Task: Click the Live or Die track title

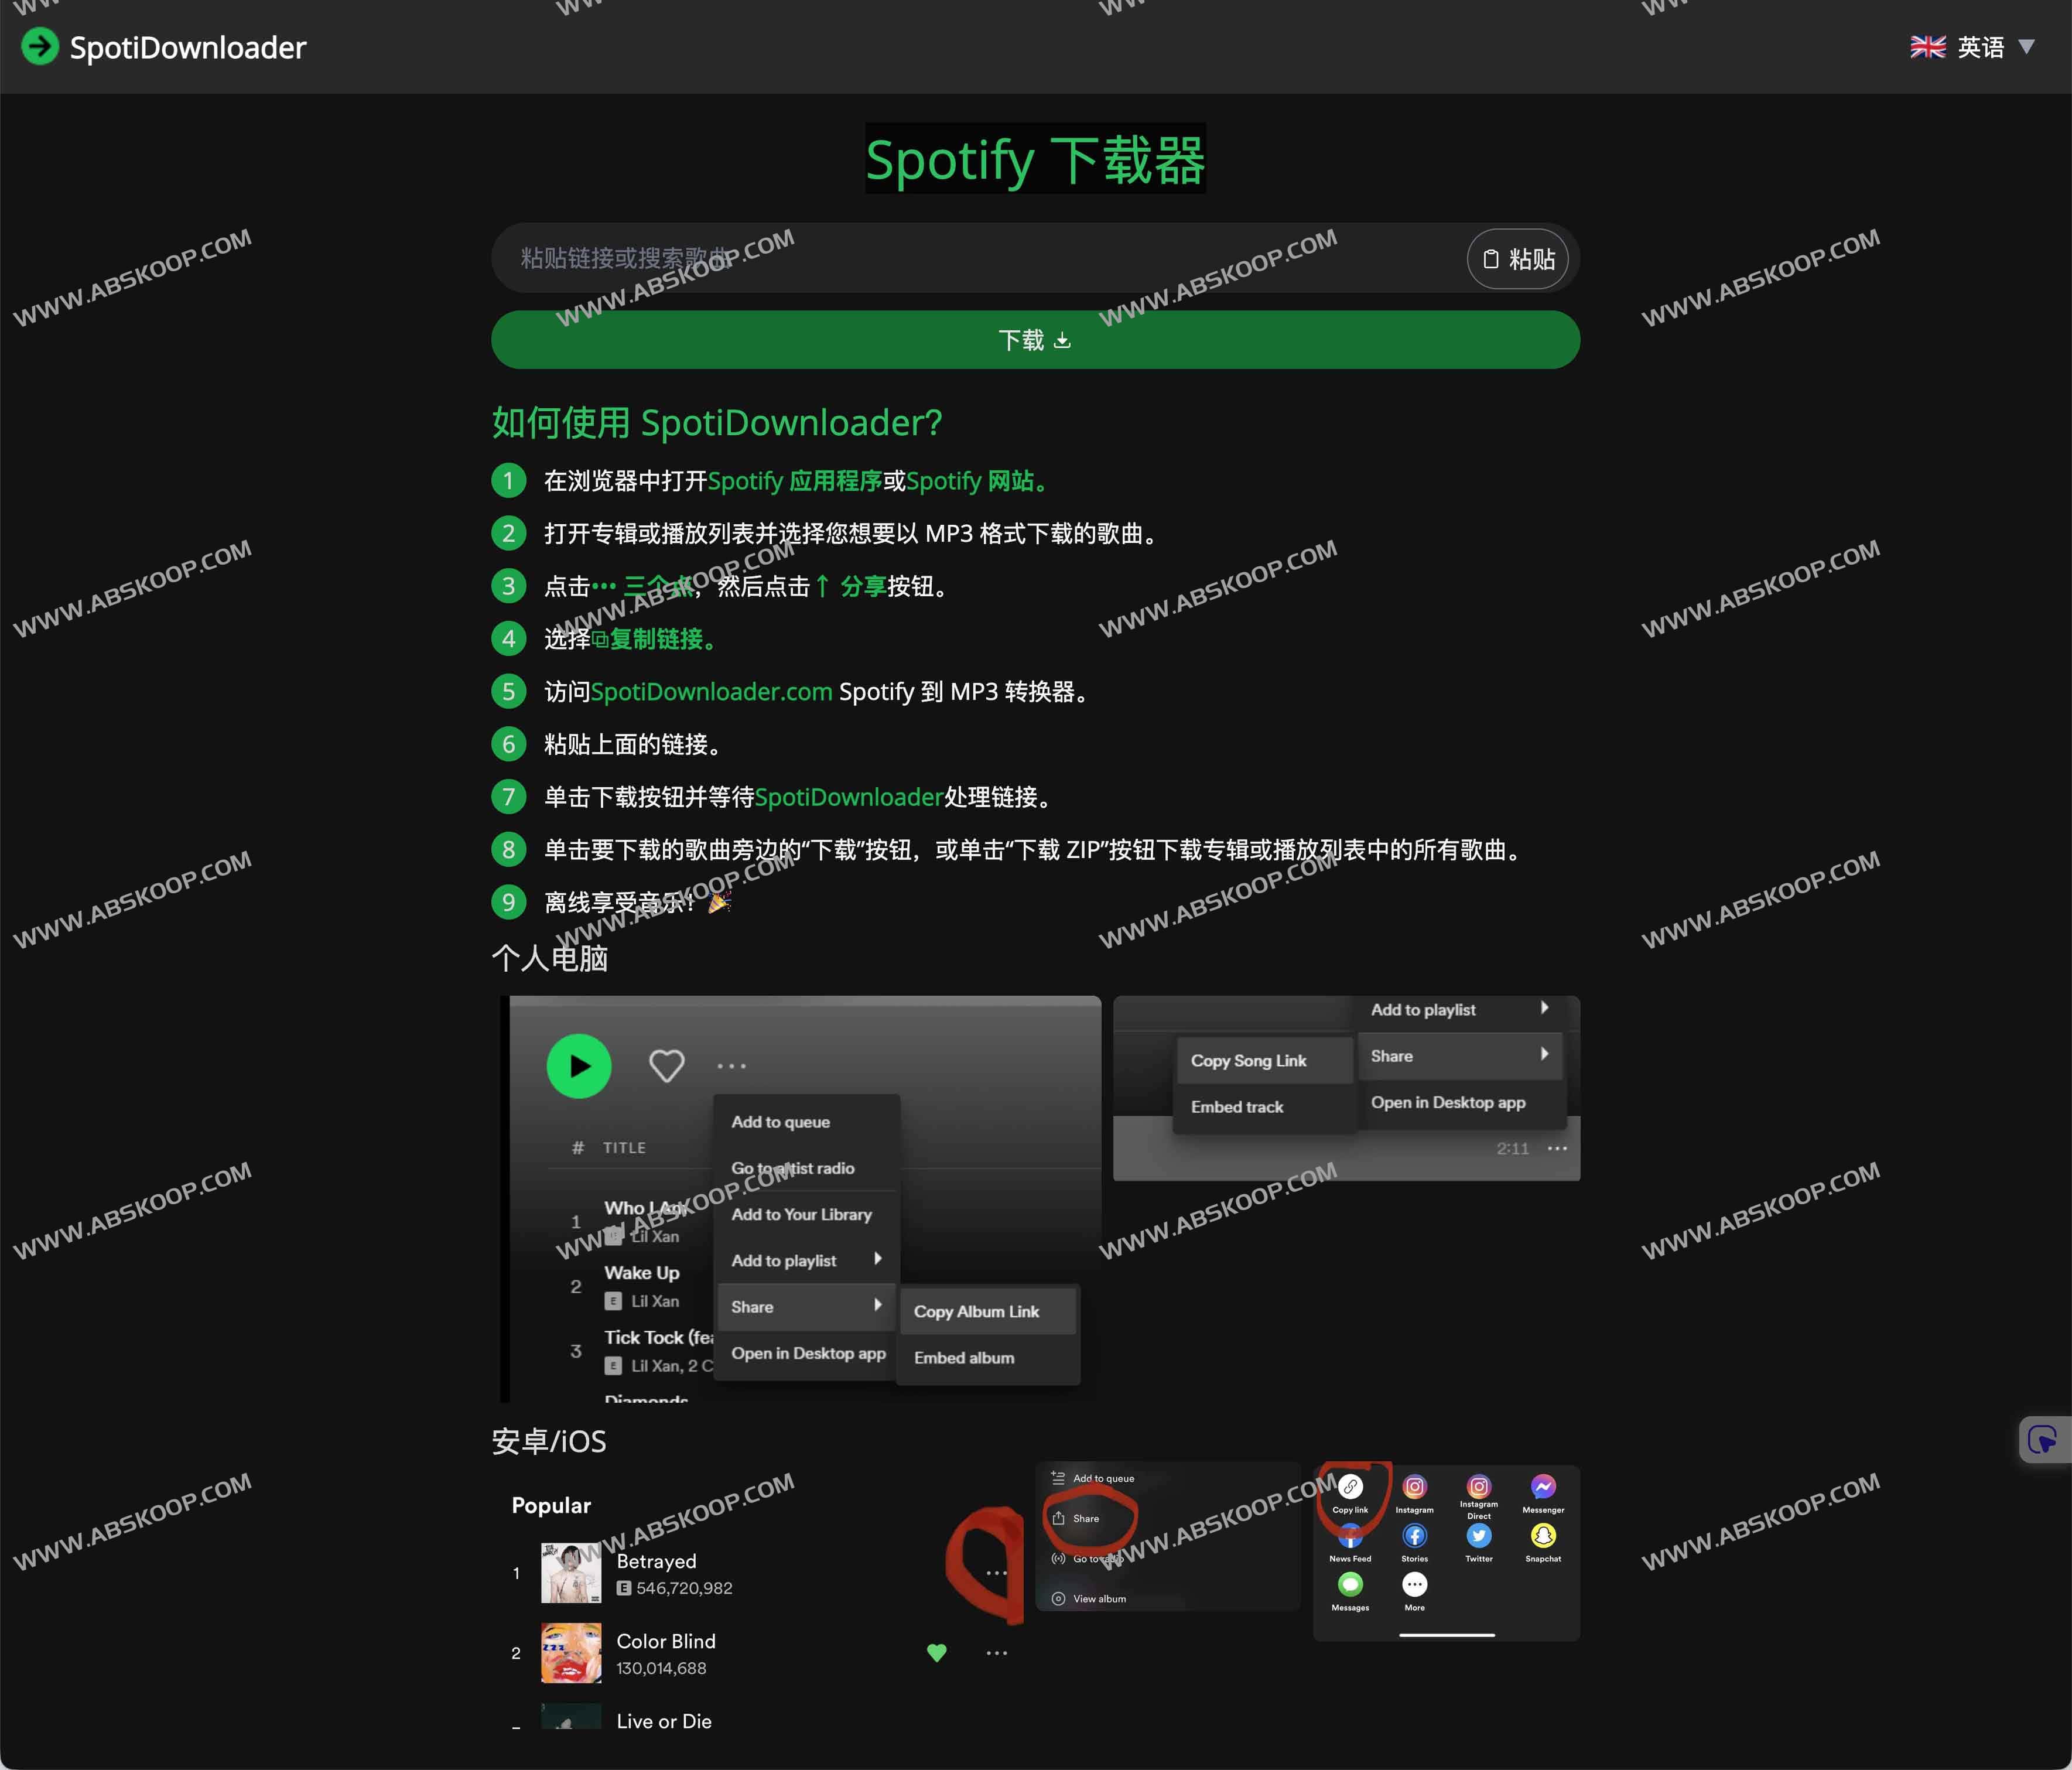Action: tap(664, 1721)
